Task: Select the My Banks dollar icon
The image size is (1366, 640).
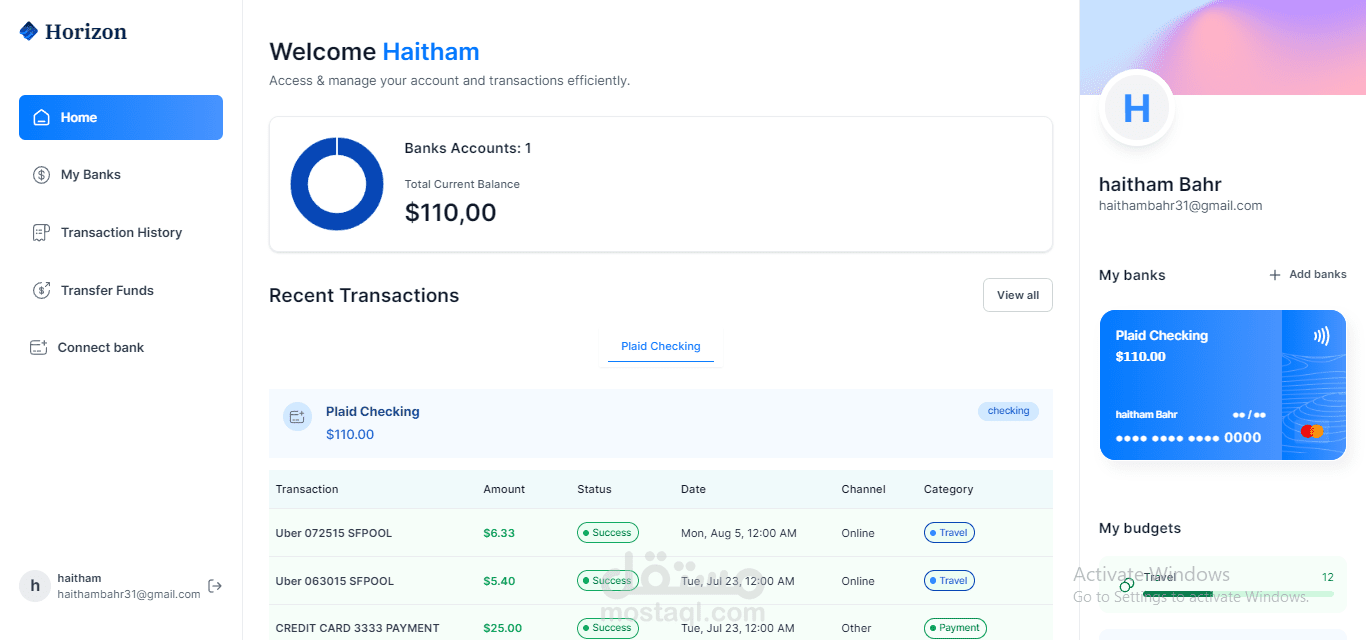Action: coord(40,174)
